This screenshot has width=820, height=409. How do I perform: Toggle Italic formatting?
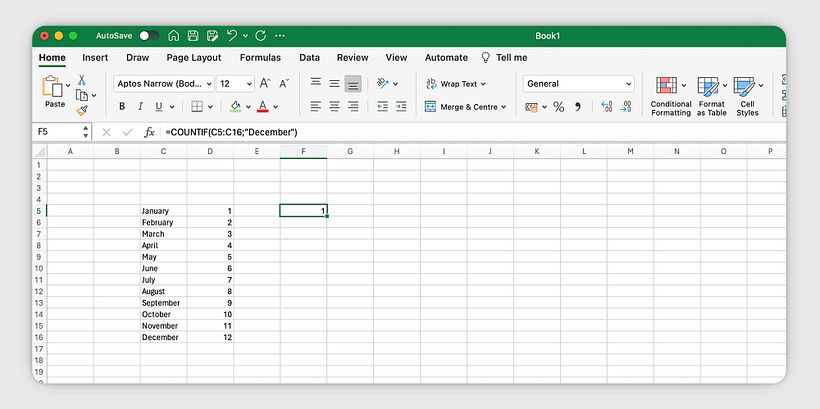pos(140,107)
